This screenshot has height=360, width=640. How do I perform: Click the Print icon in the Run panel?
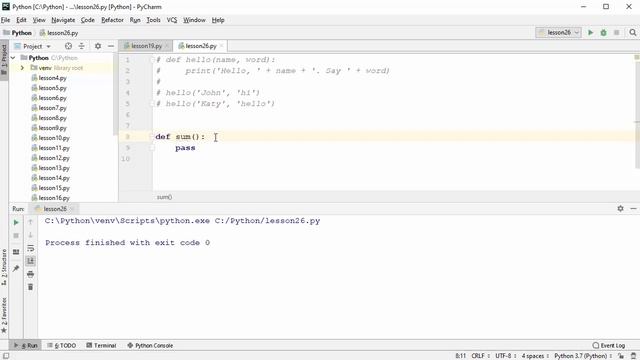click(31, 274)
